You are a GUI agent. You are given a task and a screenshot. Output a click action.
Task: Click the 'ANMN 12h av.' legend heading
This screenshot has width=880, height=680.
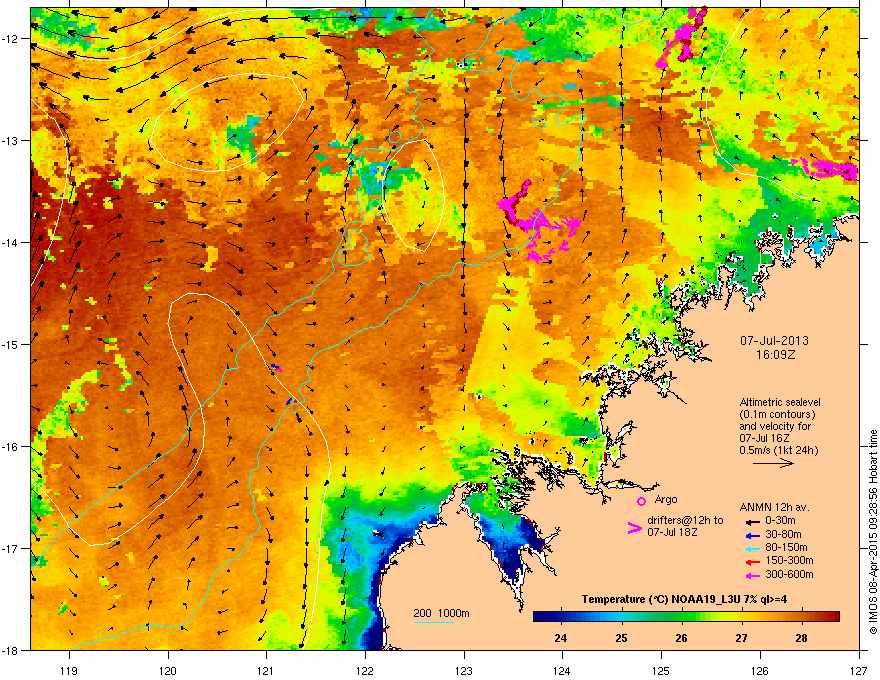coord(774,508)
